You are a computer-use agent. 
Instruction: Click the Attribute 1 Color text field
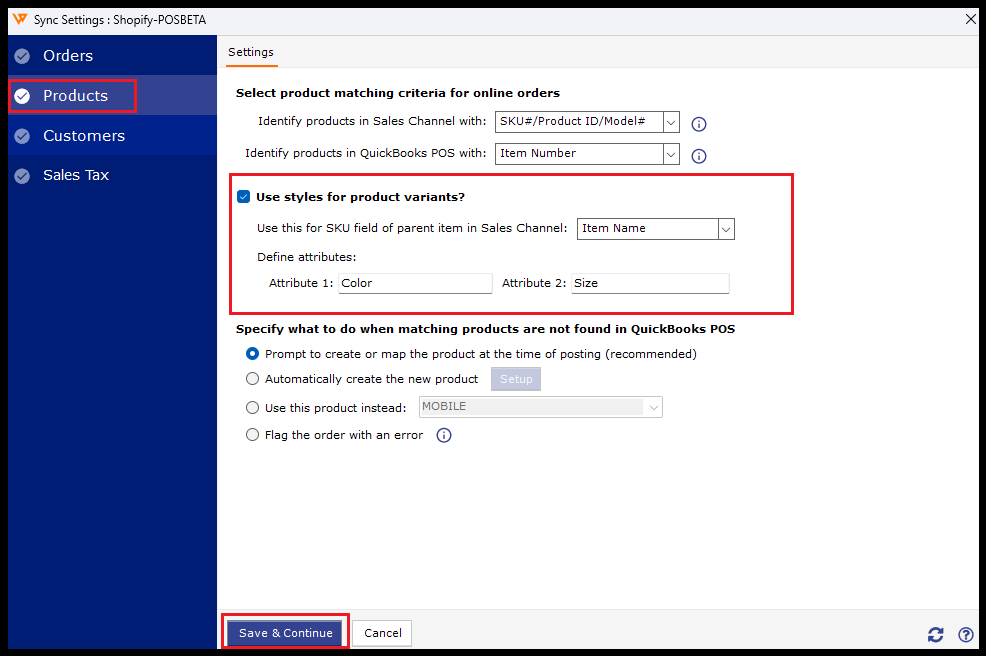[x=415, y=283]
